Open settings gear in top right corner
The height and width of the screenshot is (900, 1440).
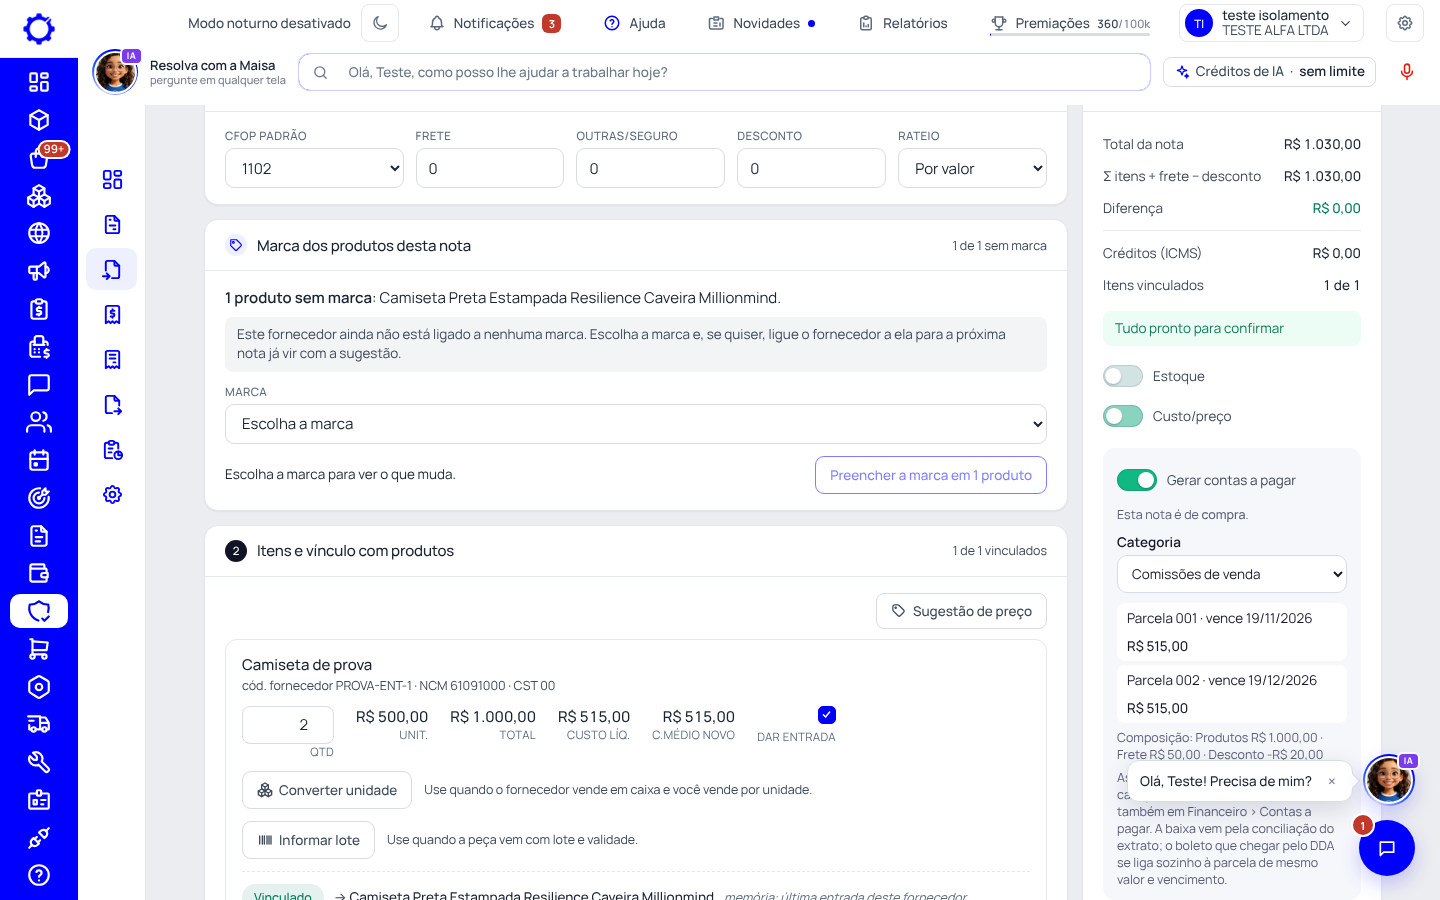[x=1405, y=23]
